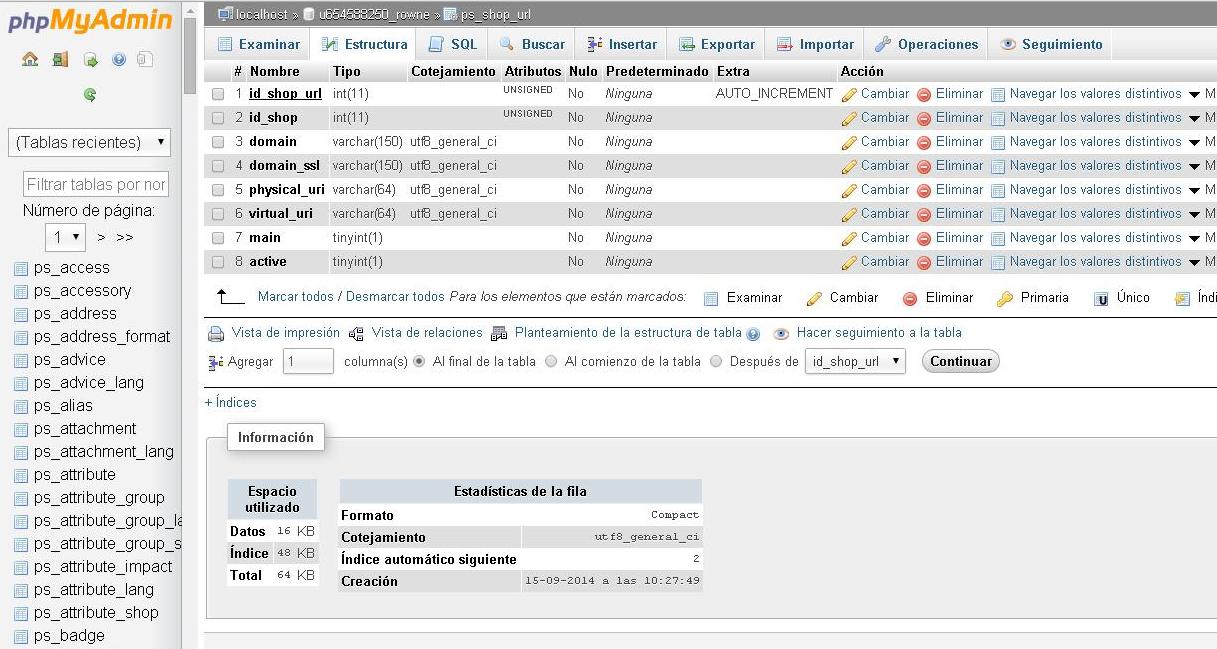Expand More actions arrow for id_shop_url row
Viewport: 1217px width, 649px height.
[x=1194, y=94]
